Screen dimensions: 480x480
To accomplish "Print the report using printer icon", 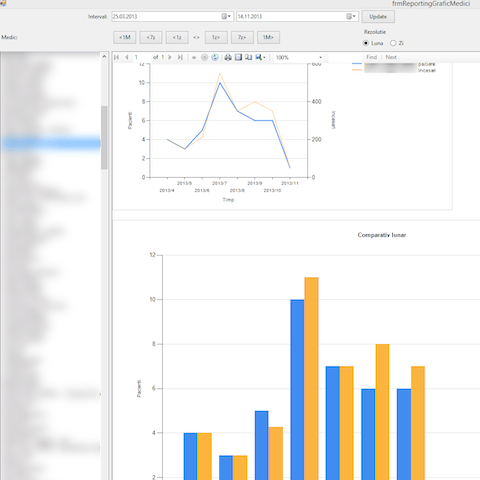I will point(228,57).
